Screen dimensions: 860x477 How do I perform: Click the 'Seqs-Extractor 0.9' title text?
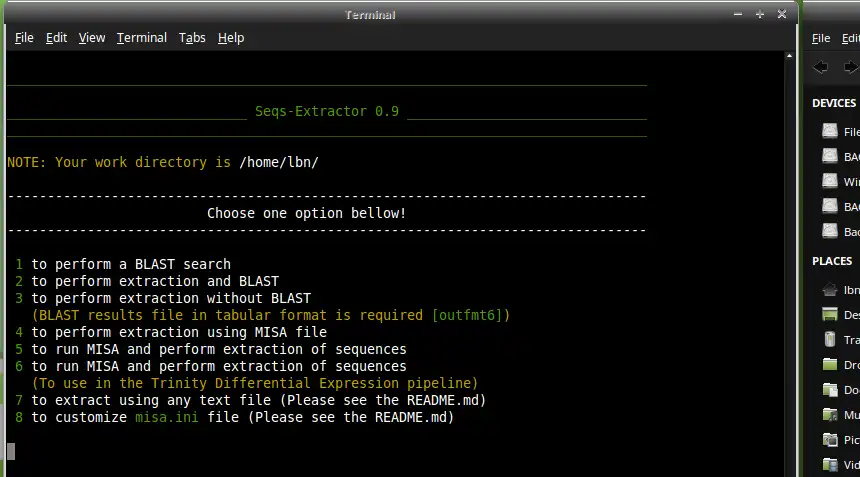coord(327,111)
